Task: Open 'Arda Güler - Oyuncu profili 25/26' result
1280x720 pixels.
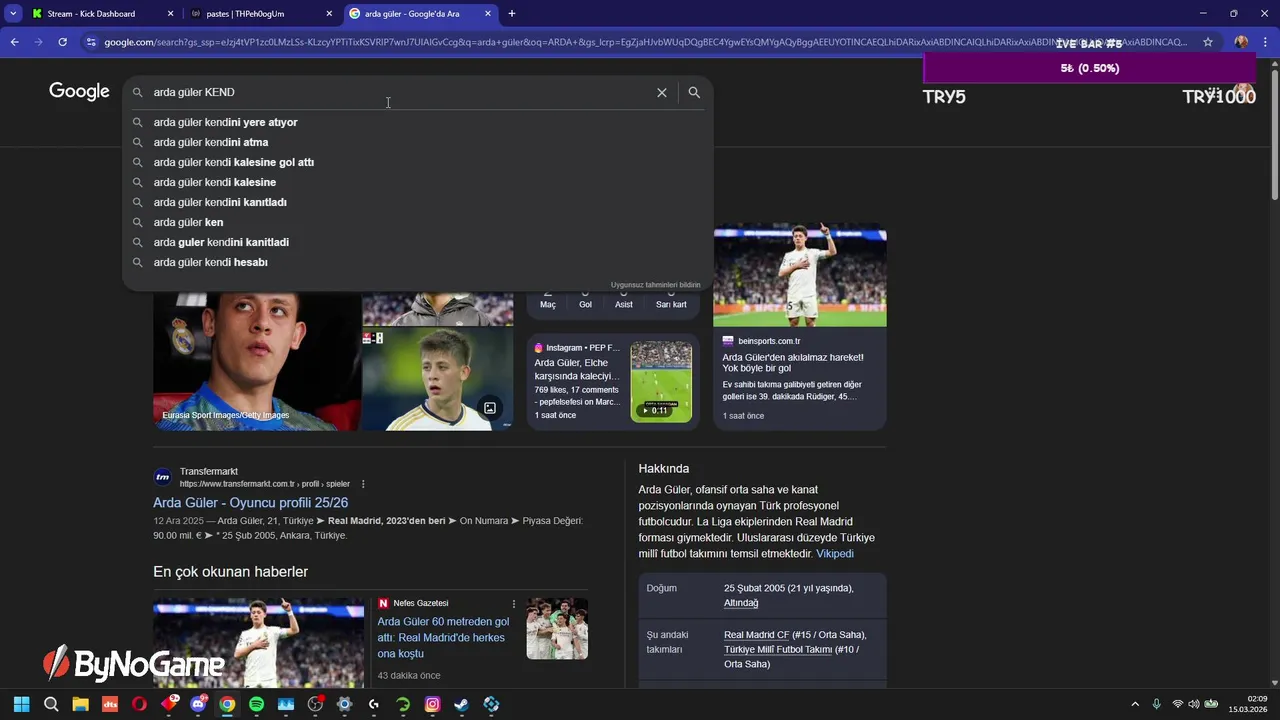Action: (250, 503)
